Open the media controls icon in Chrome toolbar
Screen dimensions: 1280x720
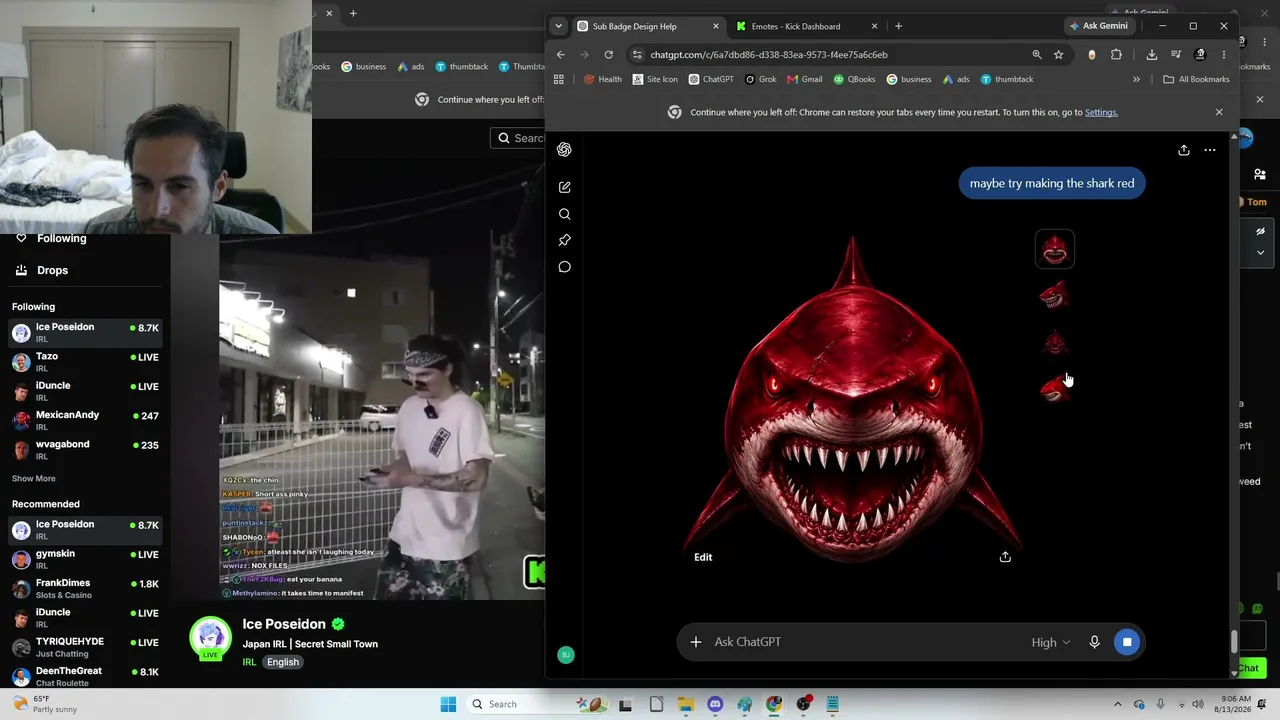coord(1176,55)
